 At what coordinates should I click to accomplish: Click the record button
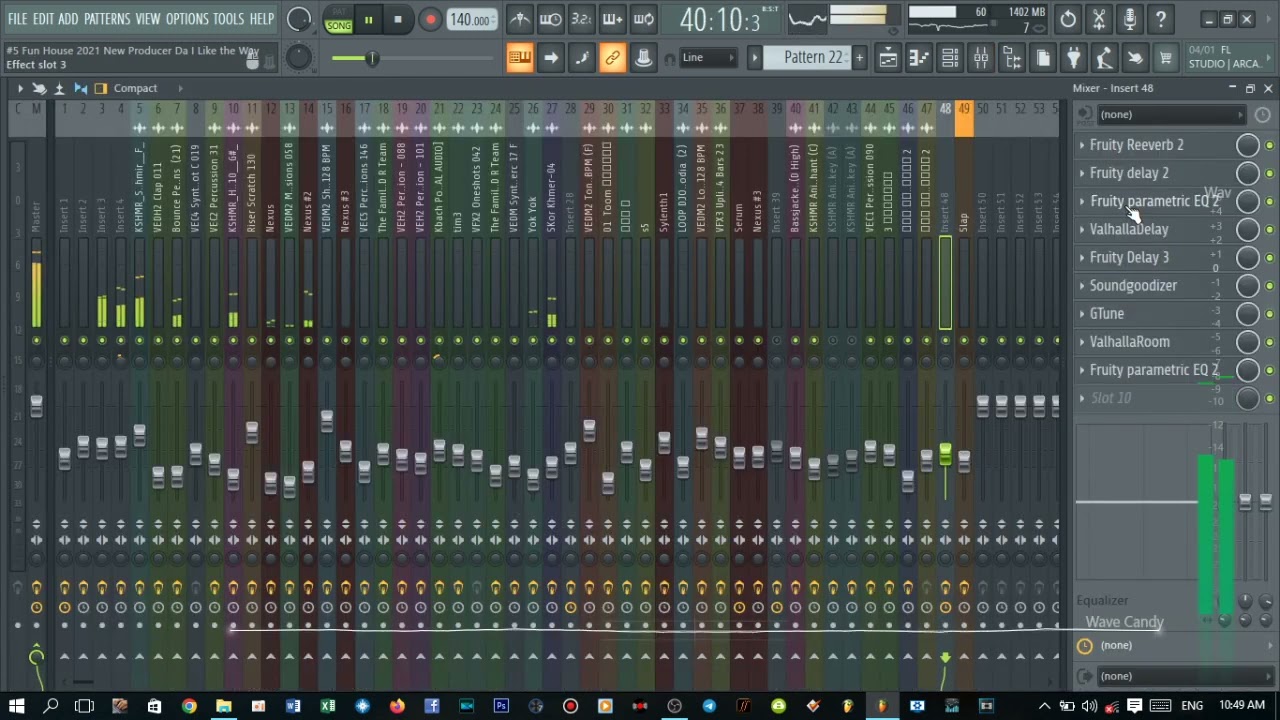point(430,20)
